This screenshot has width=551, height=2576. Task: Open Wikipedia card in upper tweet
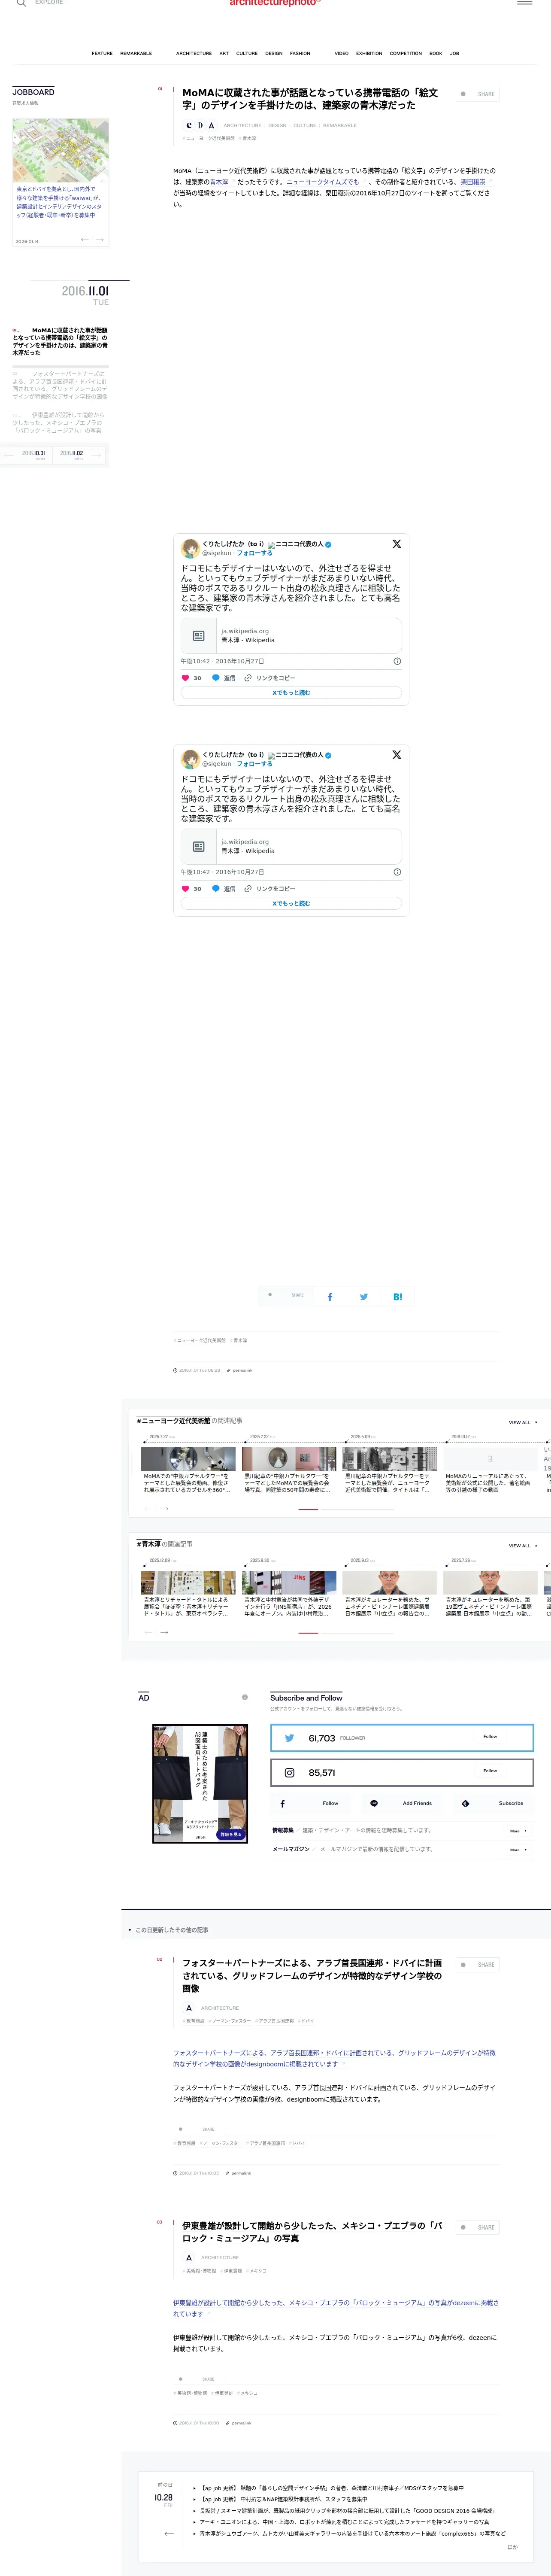click(291, 636)
